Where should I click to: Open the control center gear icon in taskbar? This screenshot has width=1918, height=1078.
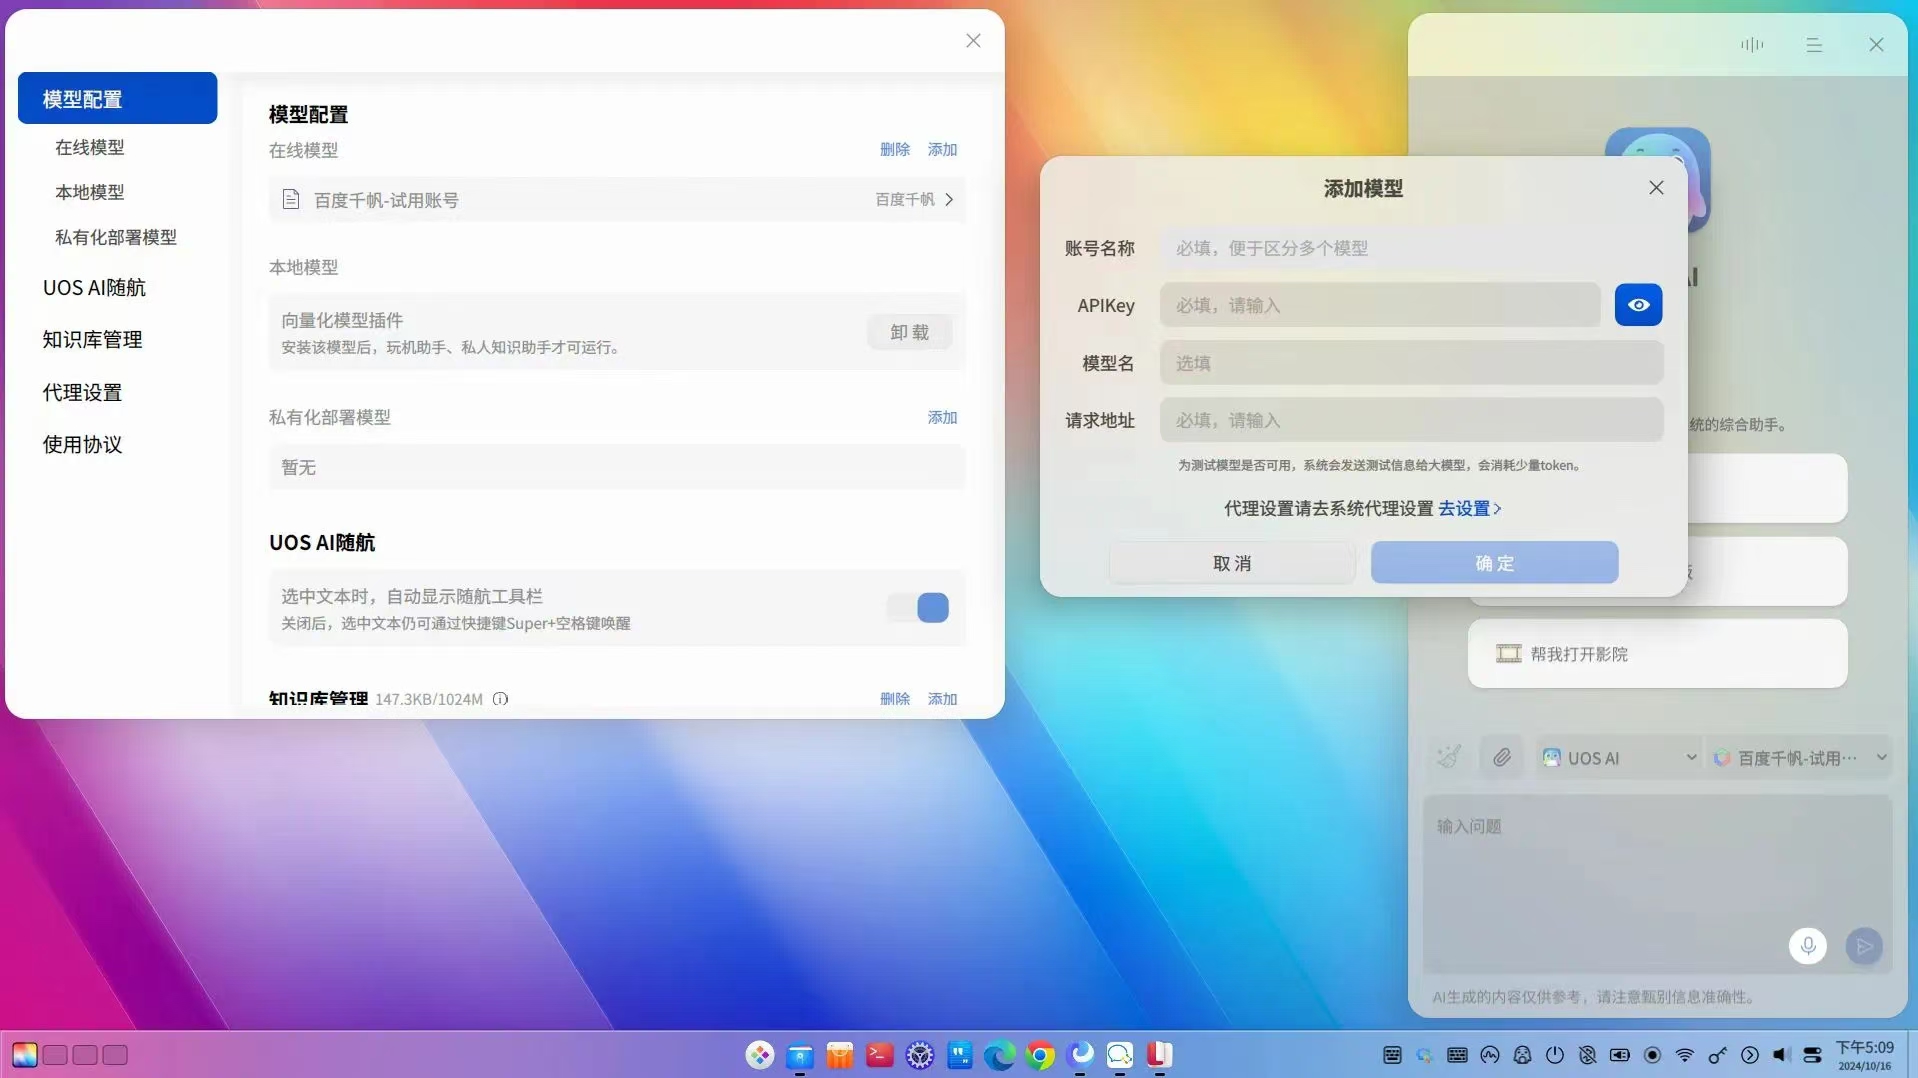(x=919, y=1055)
